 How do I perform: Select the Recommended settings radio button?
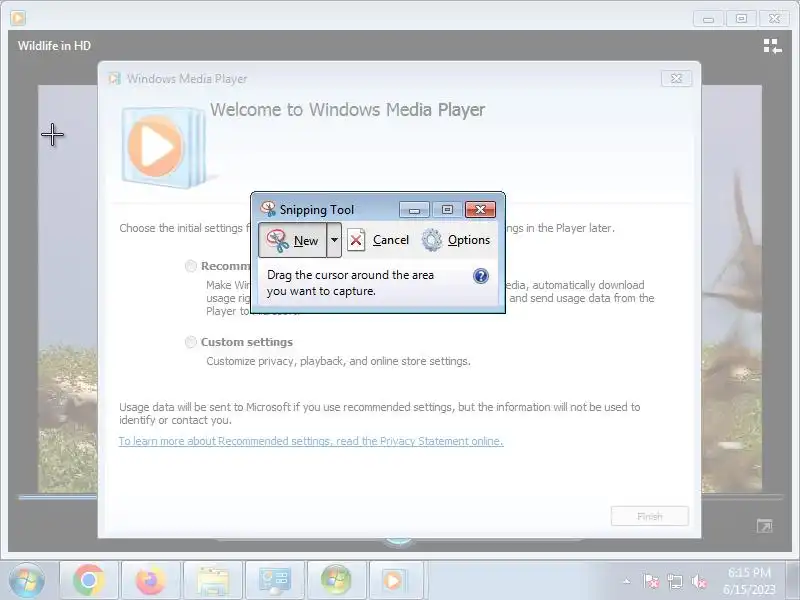tap(191, 266)
